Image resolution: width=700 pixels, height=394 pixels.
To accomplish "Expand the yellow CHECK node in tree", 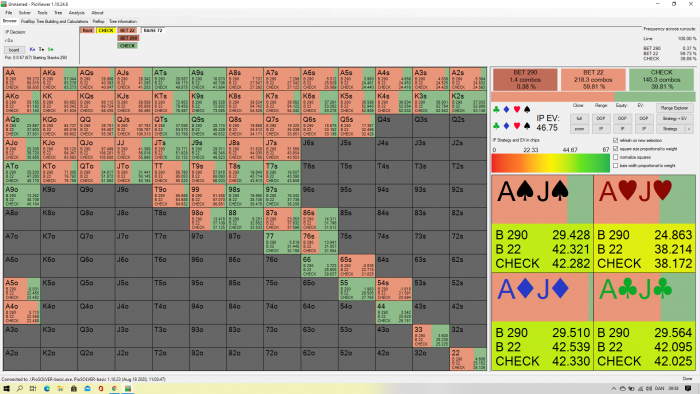I will point(106,30).
